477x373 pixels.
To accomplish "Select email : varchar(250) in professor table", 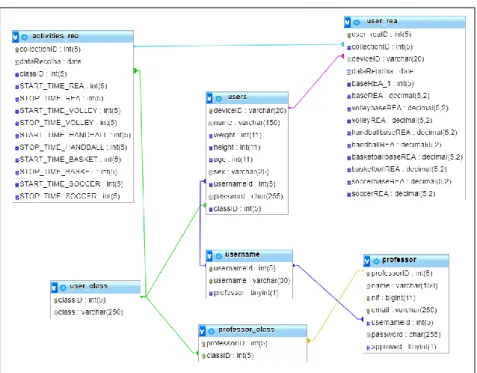I will tap(402, 310).
